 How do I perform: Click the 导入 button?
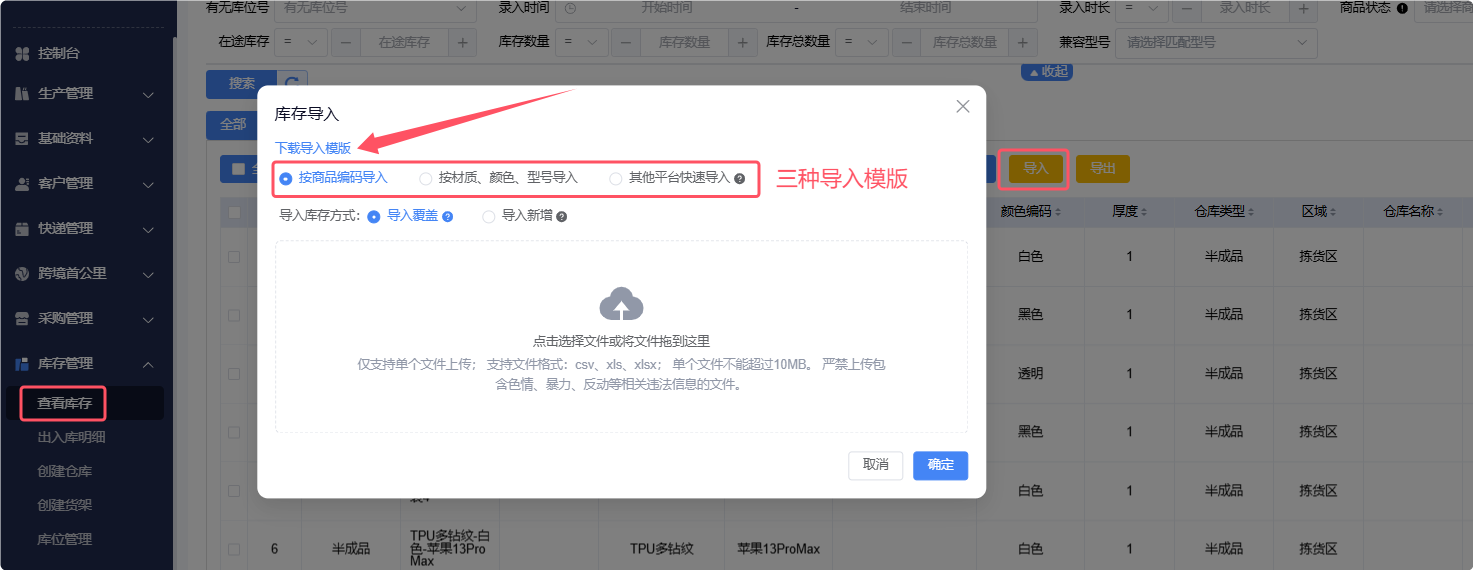click(1035, 169)
